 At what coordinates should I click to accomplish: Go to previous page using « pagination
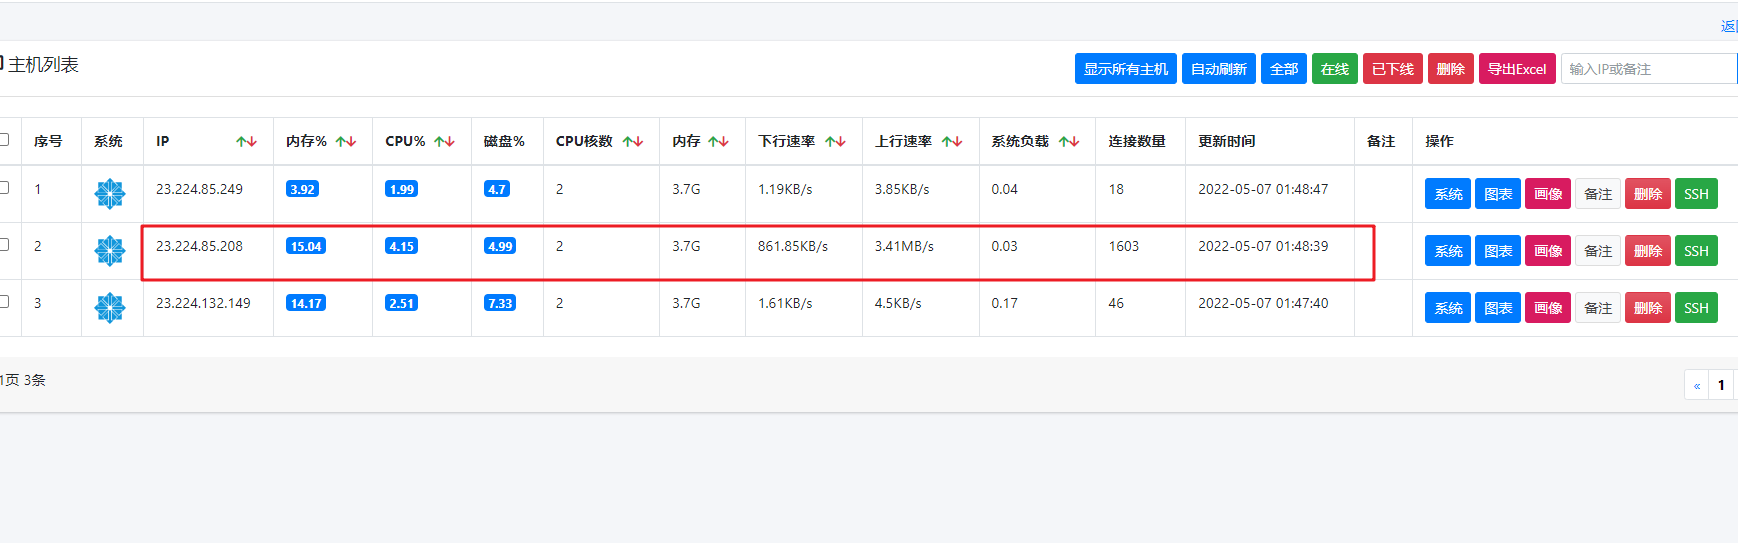pos(1696,385)
